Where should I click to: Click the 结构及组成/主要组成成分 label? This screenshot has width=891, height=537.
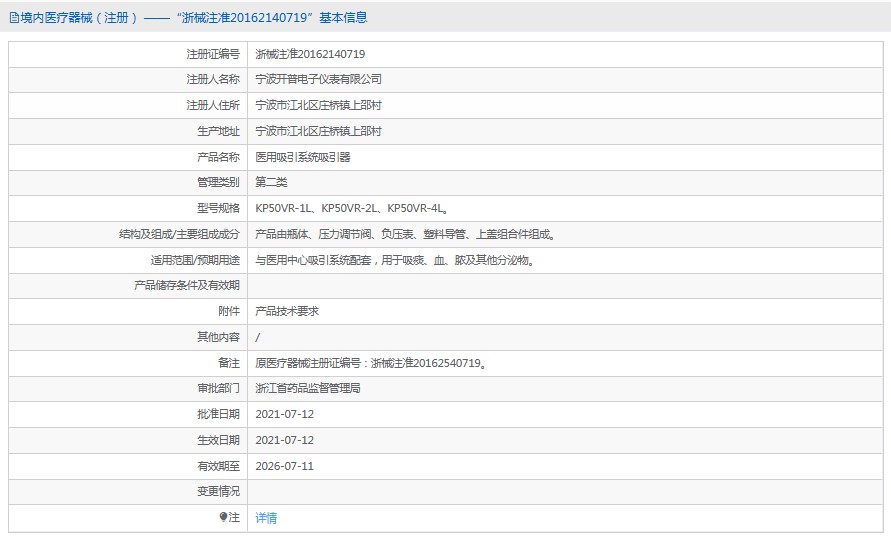point(179,234)
